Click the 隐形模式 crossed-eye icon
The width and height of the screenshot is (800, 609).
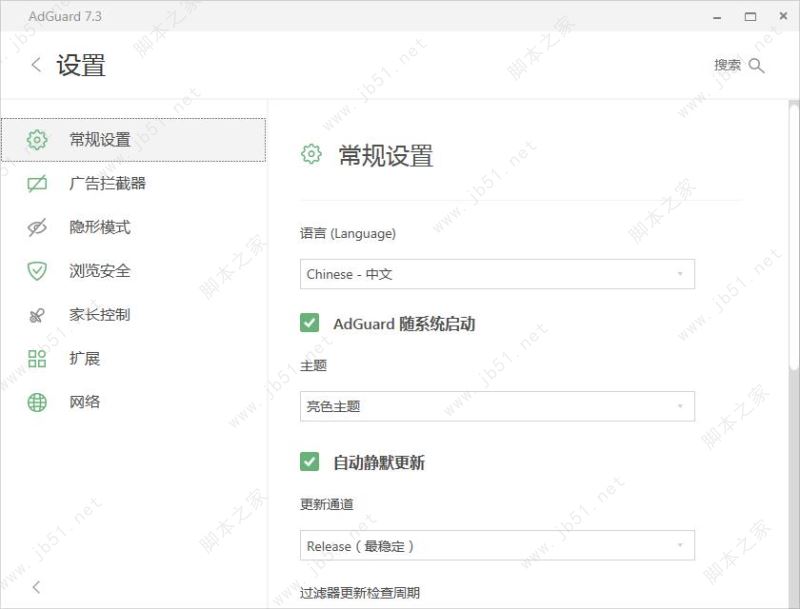click(37, 227)
